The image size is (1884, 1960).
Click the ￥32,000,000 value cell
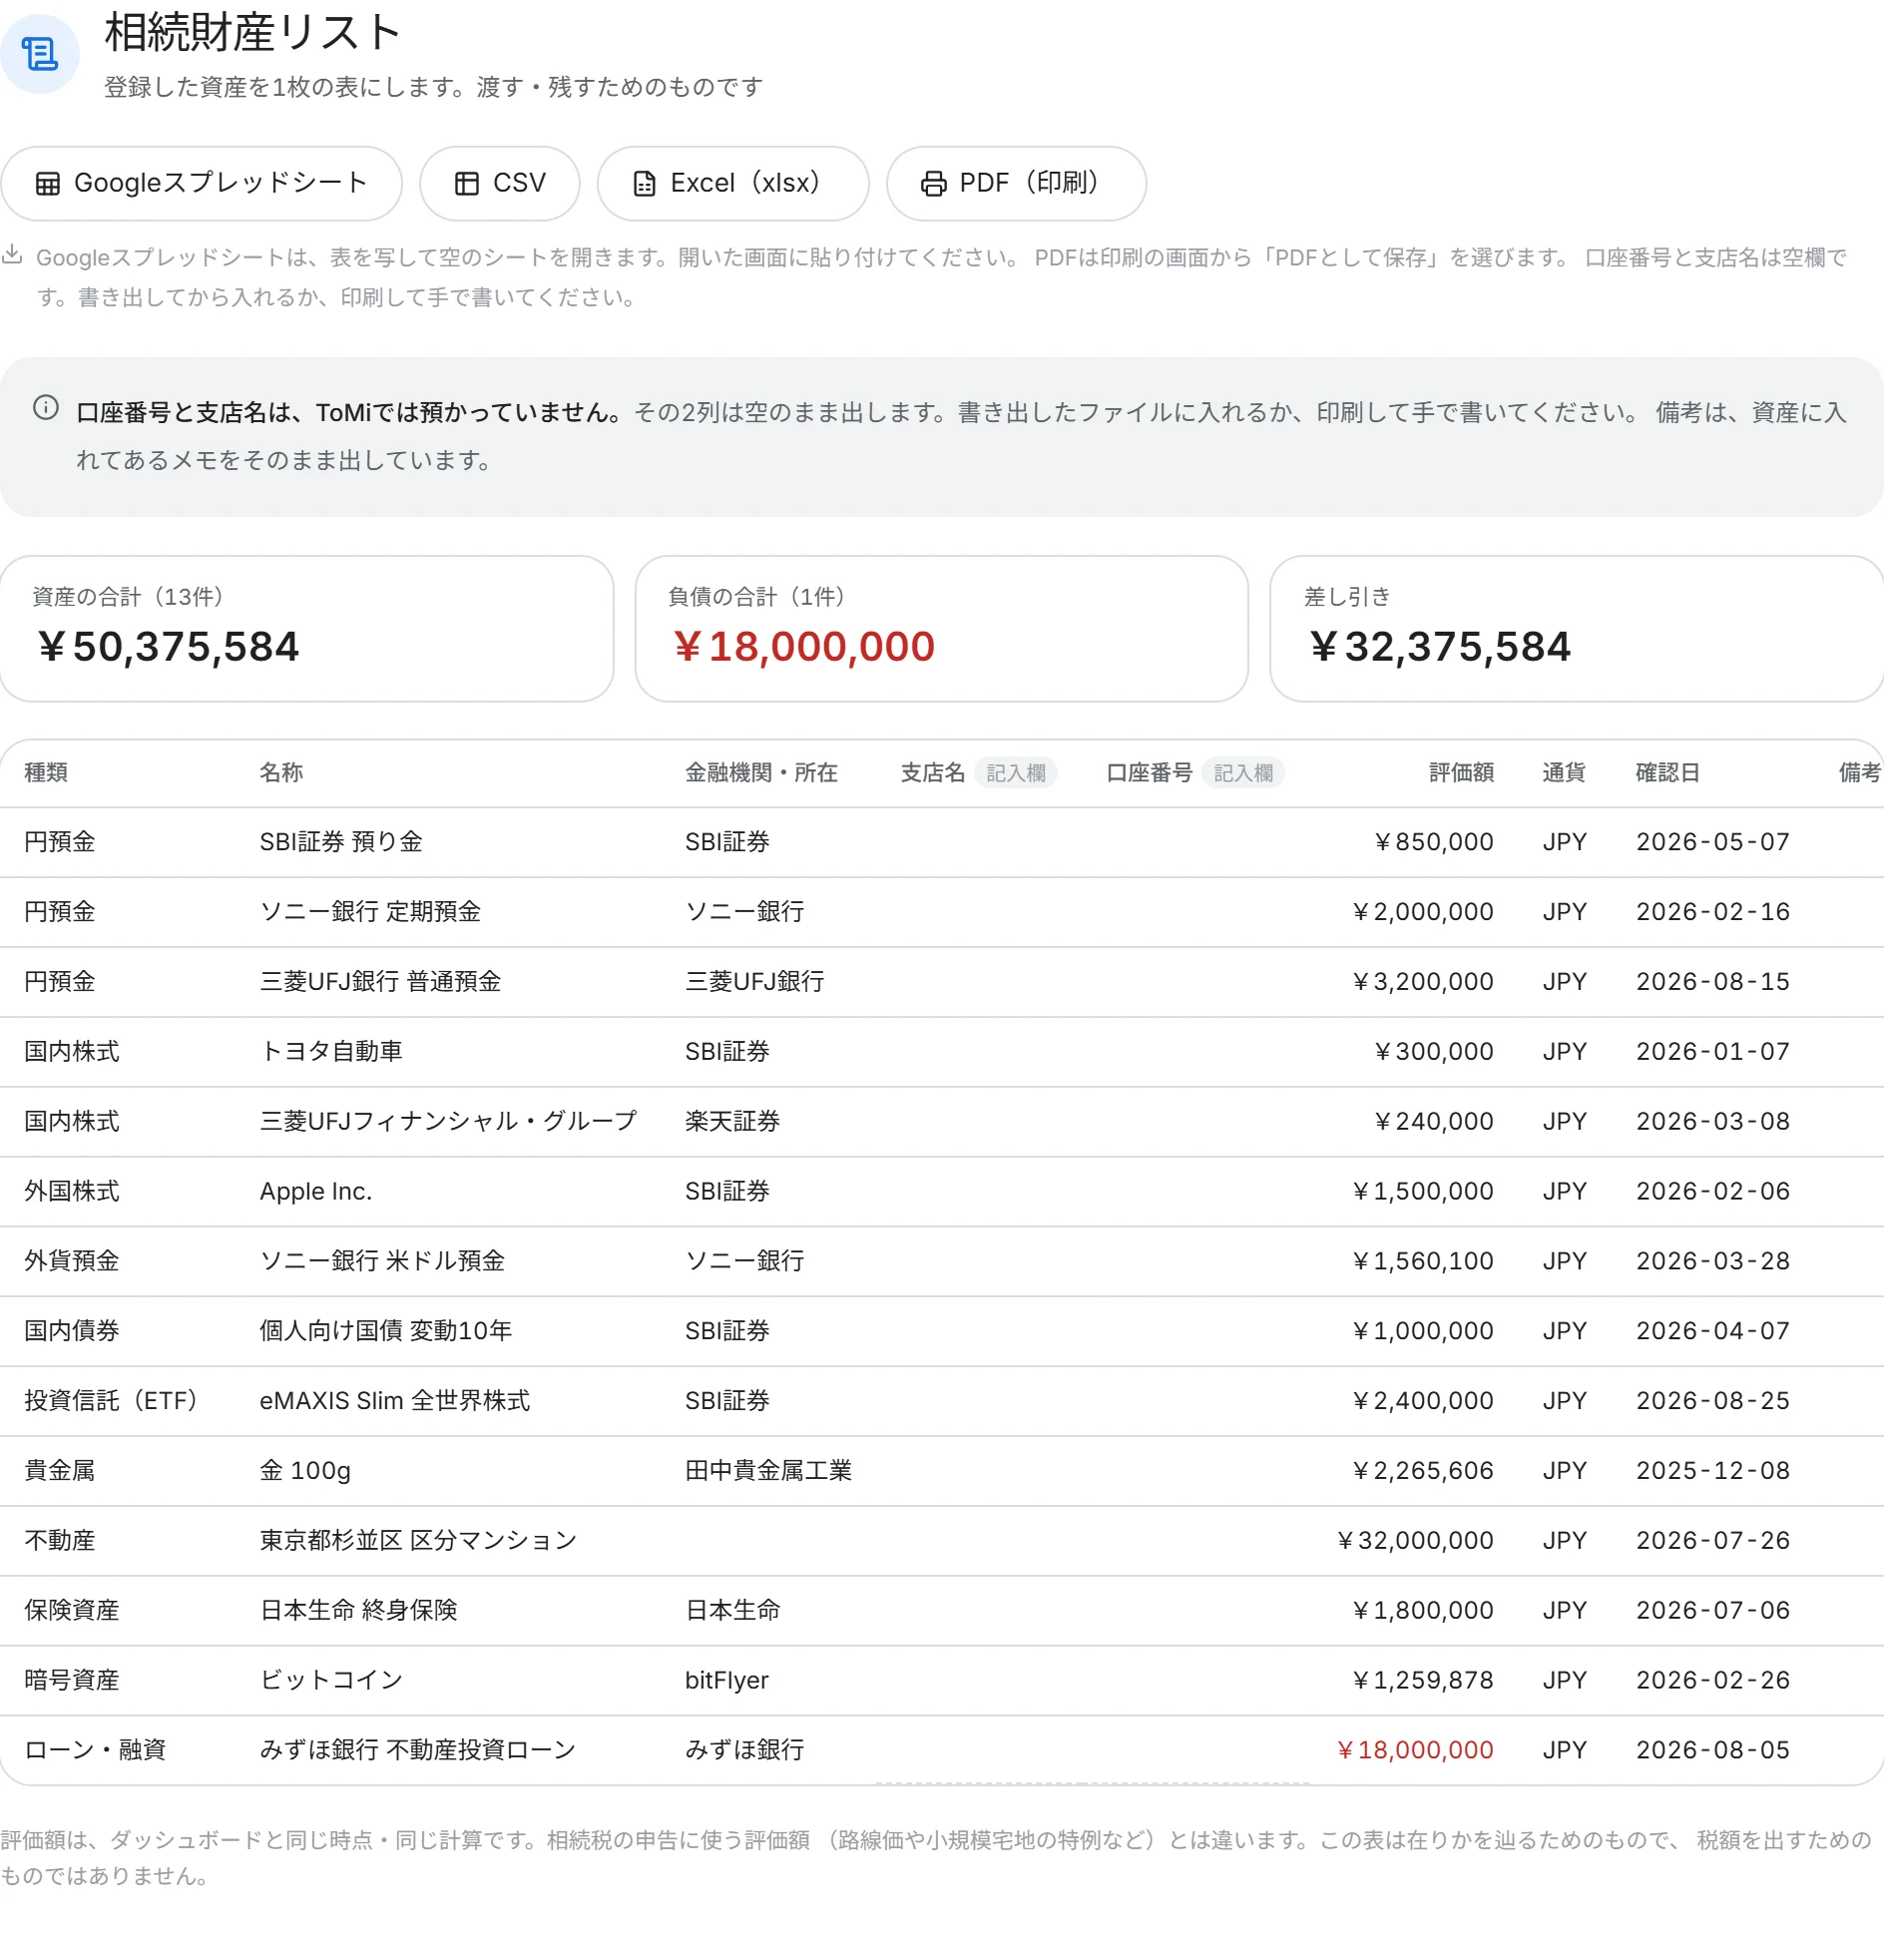1414,1542
